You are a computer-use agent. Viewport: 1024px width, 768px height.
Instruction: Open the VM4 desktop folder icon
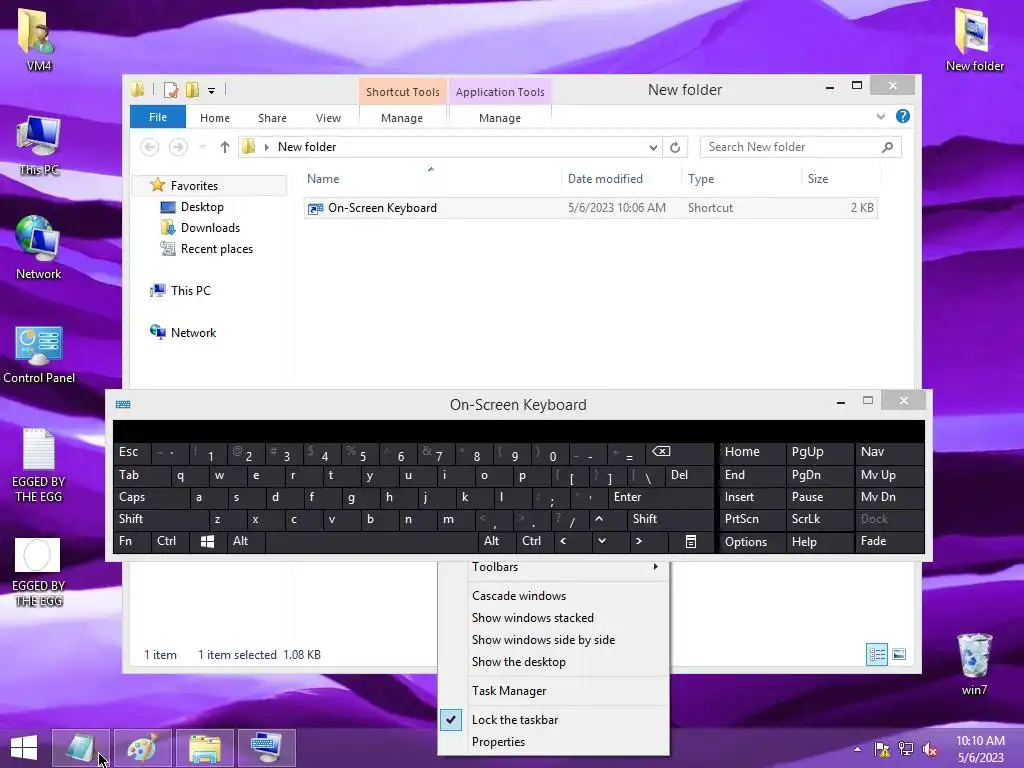[37, 39]
